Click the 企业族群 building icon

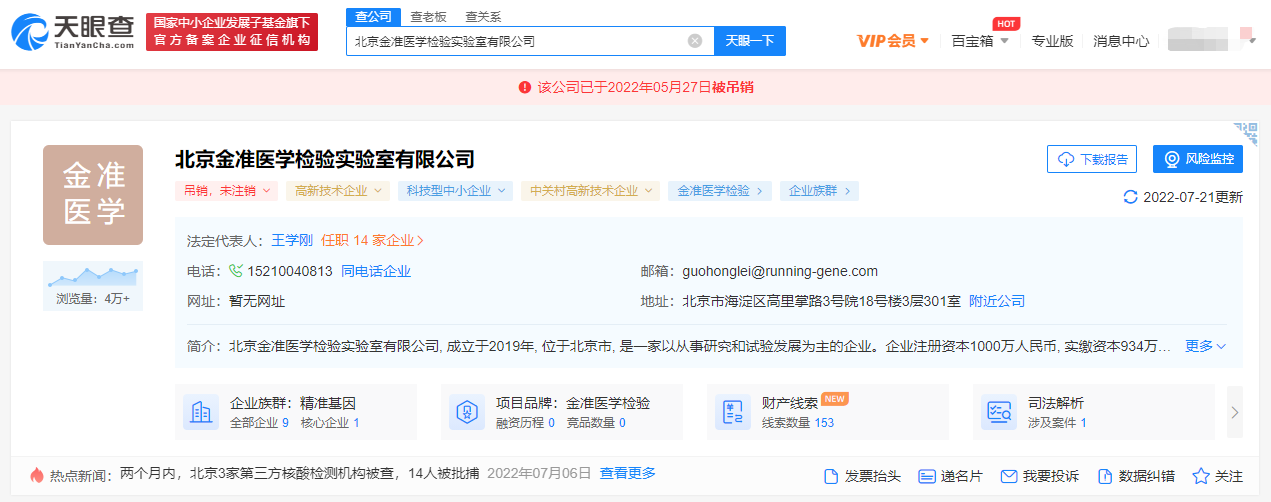(x=201, y=412)
